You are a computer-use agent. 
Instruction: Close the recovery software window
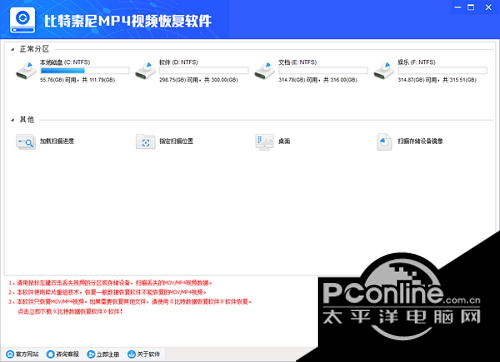[488, 7]
